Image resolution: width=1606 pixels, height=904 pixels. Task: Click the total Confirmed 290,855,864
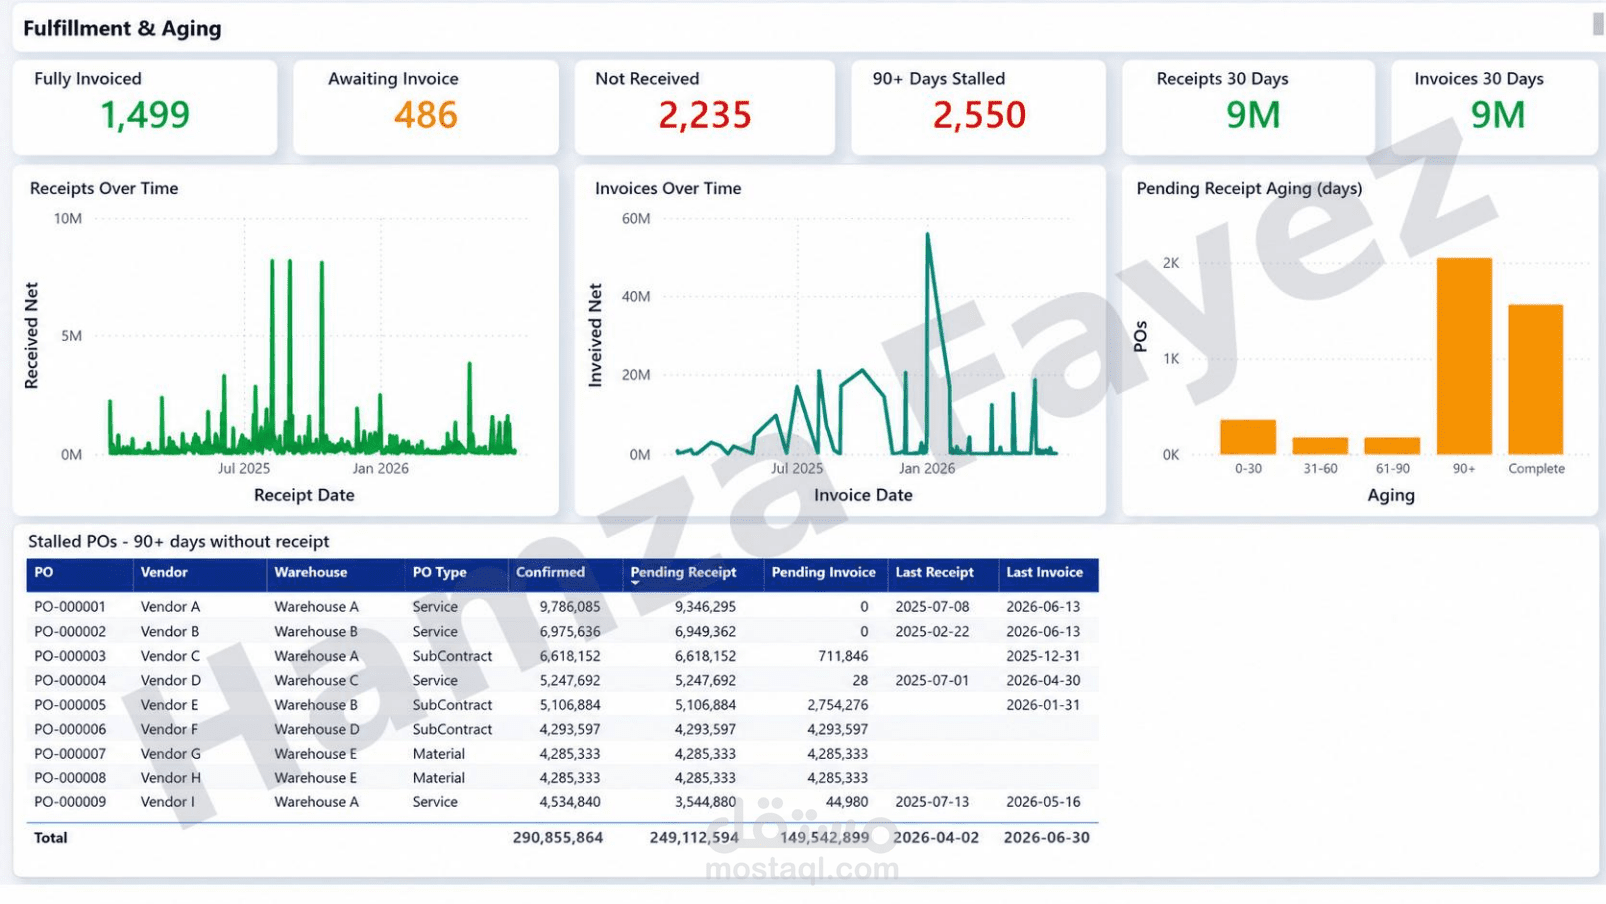click(558, 838)
